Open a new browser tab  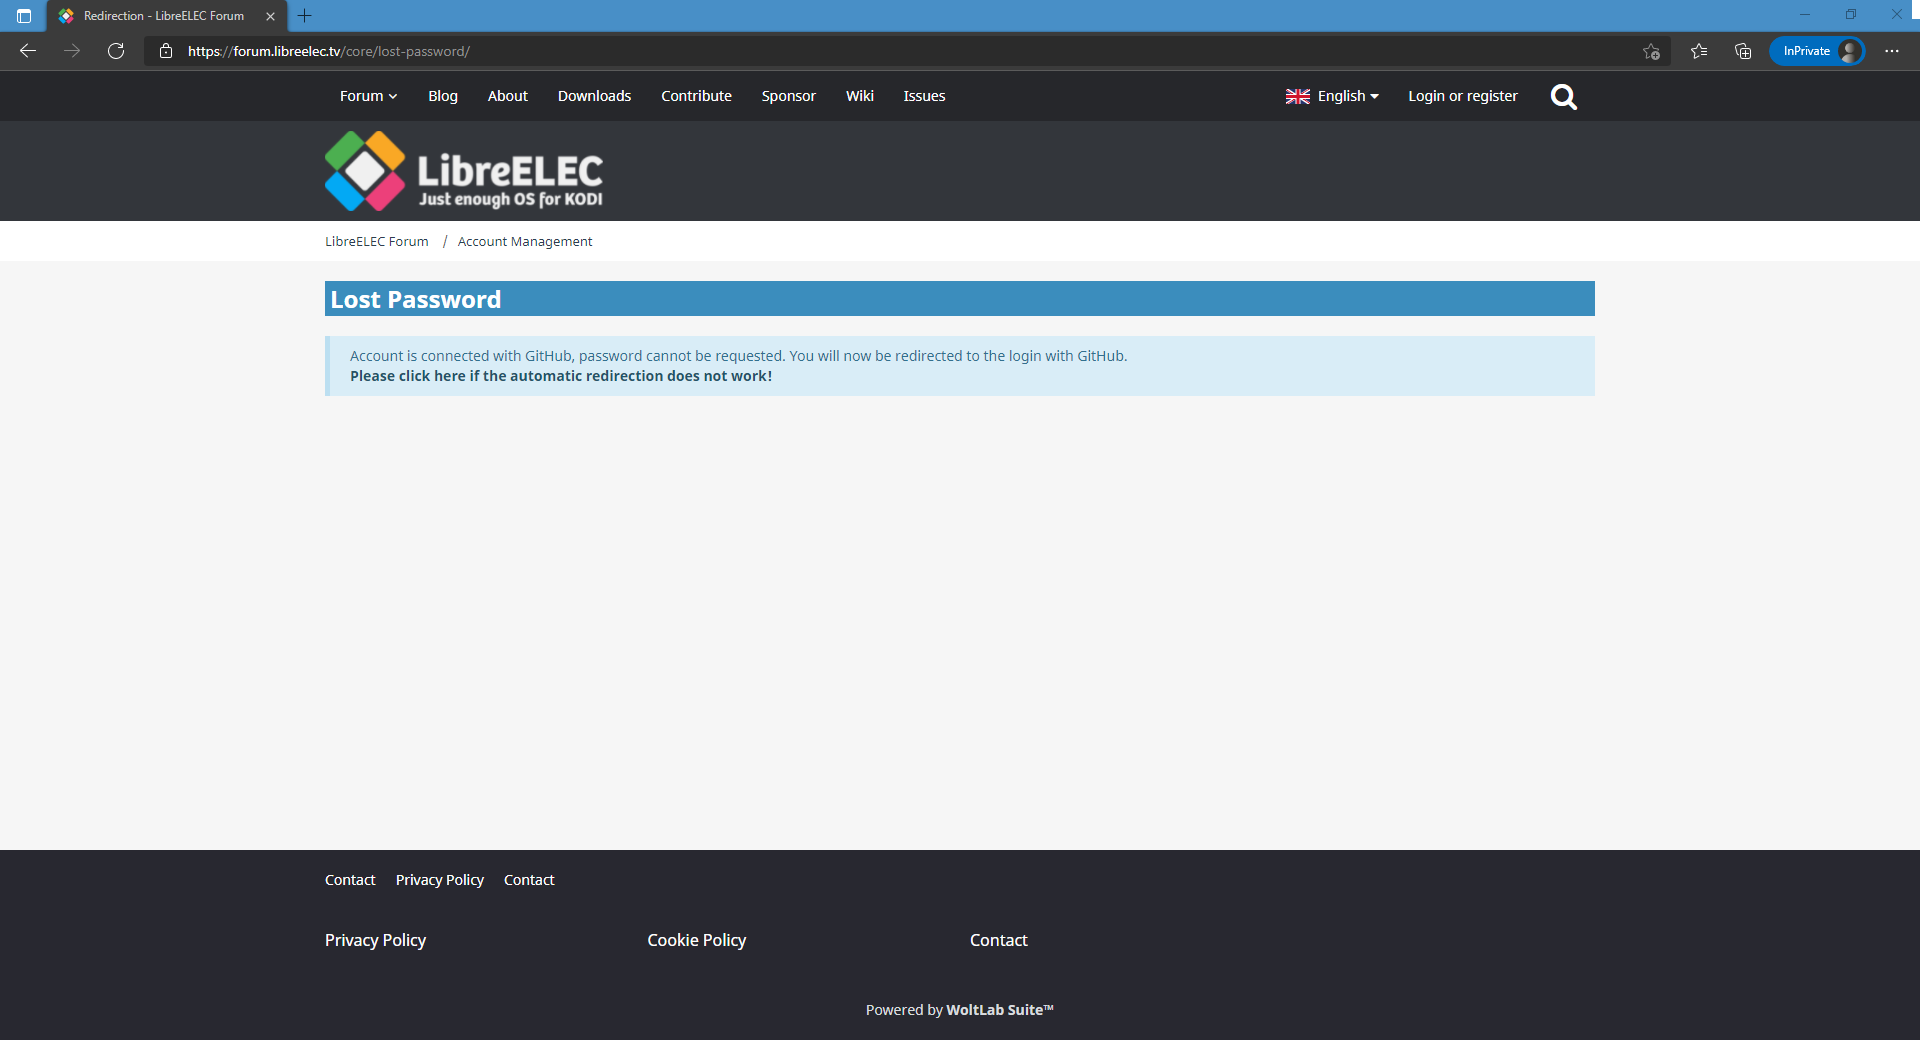click(x=305, y=16)
